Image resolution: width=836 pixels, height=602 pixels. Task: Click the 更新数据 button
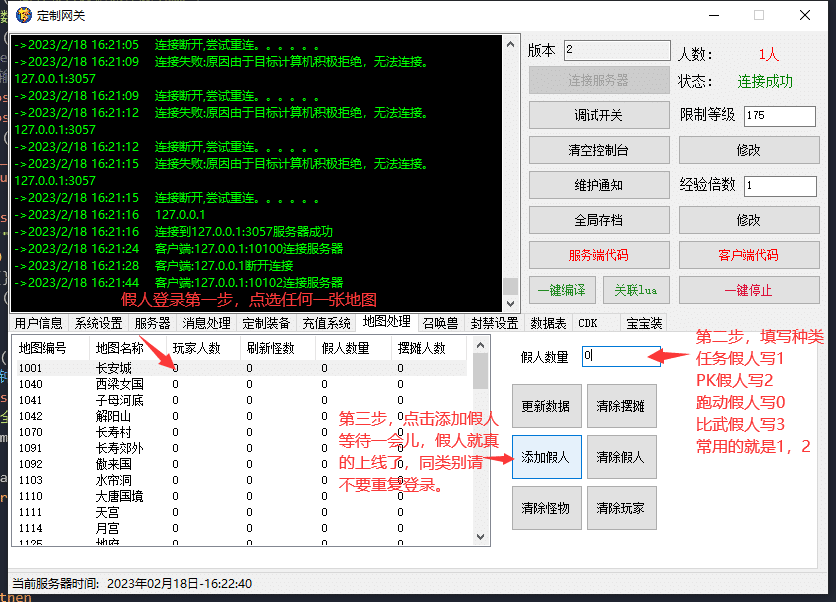(x=546, y=407)
